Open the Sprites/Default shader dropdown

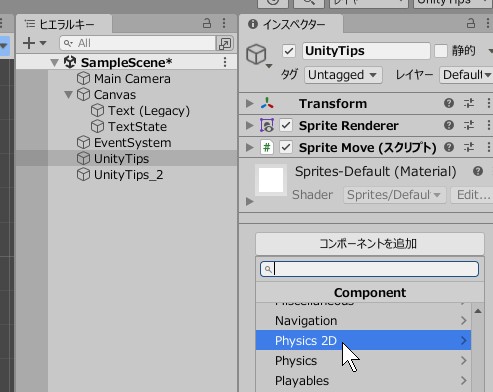coord(395,195)
